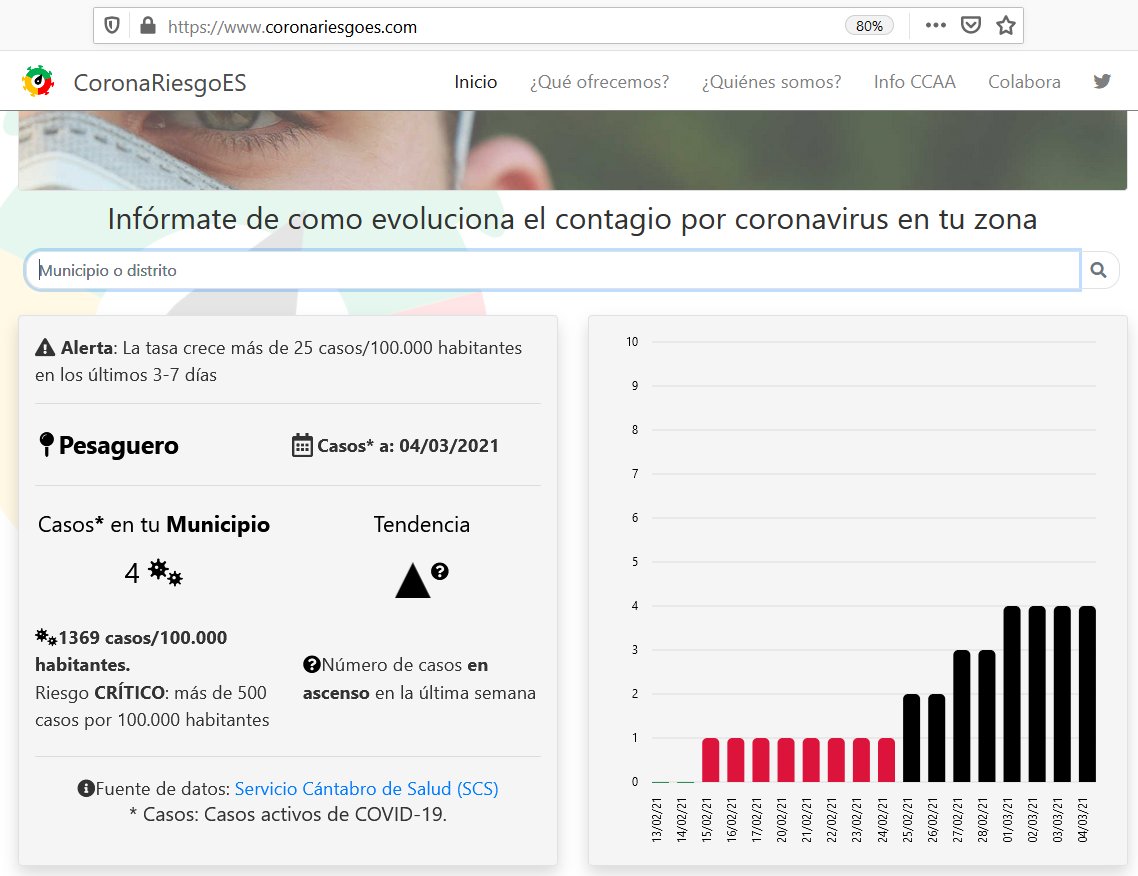Click the 1369 casos/100.000 habitantes text
The image size is (1138, 876).
tap(131, 651)
